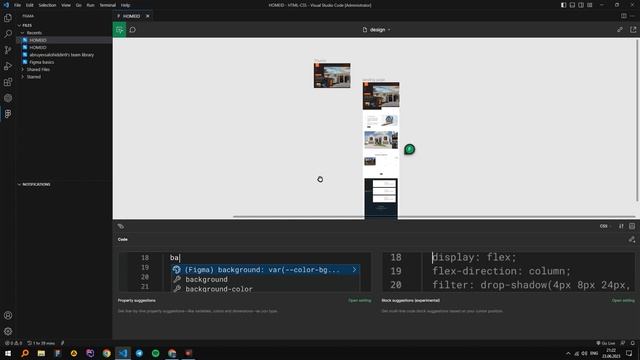Open the Selection menu
Image resolution: width=640 pixels, height=360 pixels.
pos(47,5)
